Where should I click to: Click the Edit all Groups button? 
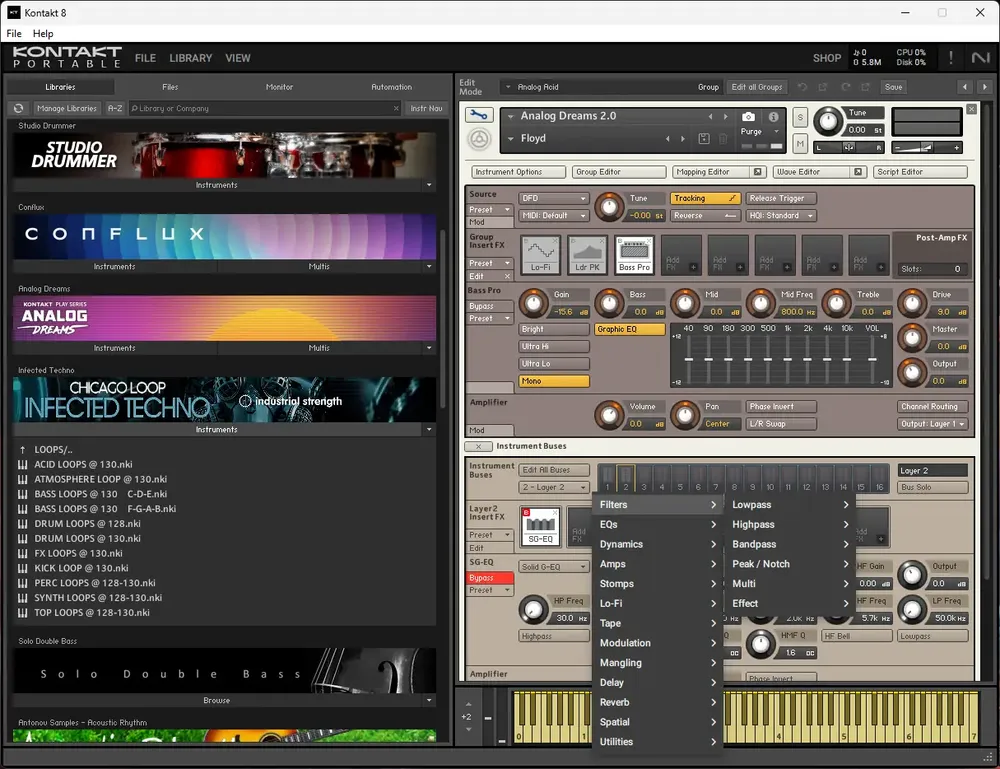click(756, 87)
